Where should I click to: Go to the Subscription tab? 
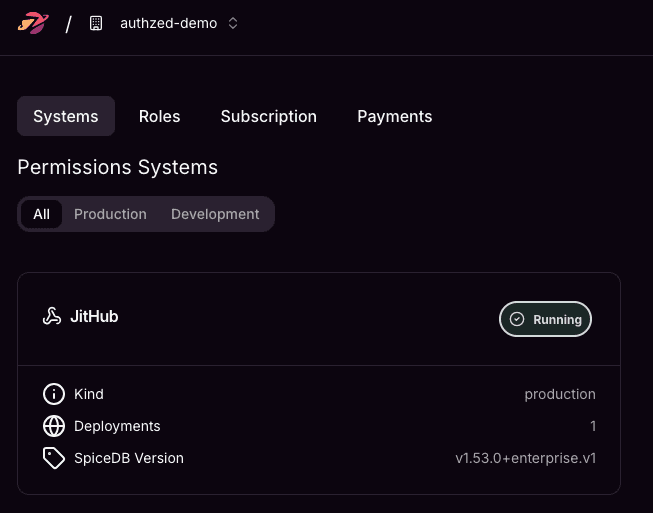point(269,116)
